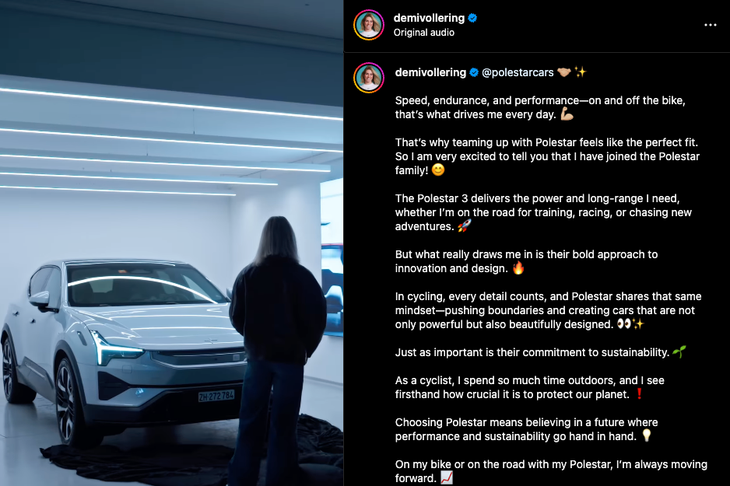The image size is (730, 486).
Task: Click the verified badge in the caption
Action: [474, 73]
